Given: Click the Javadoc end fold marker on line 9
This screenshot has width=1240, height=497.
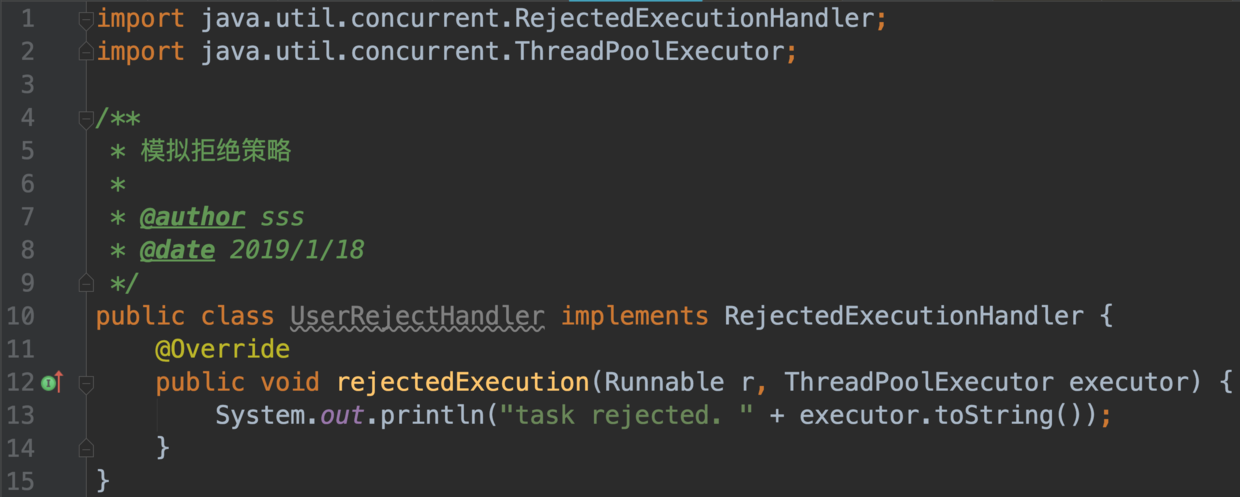Looking at the screenshot, I should coord(86,284).
